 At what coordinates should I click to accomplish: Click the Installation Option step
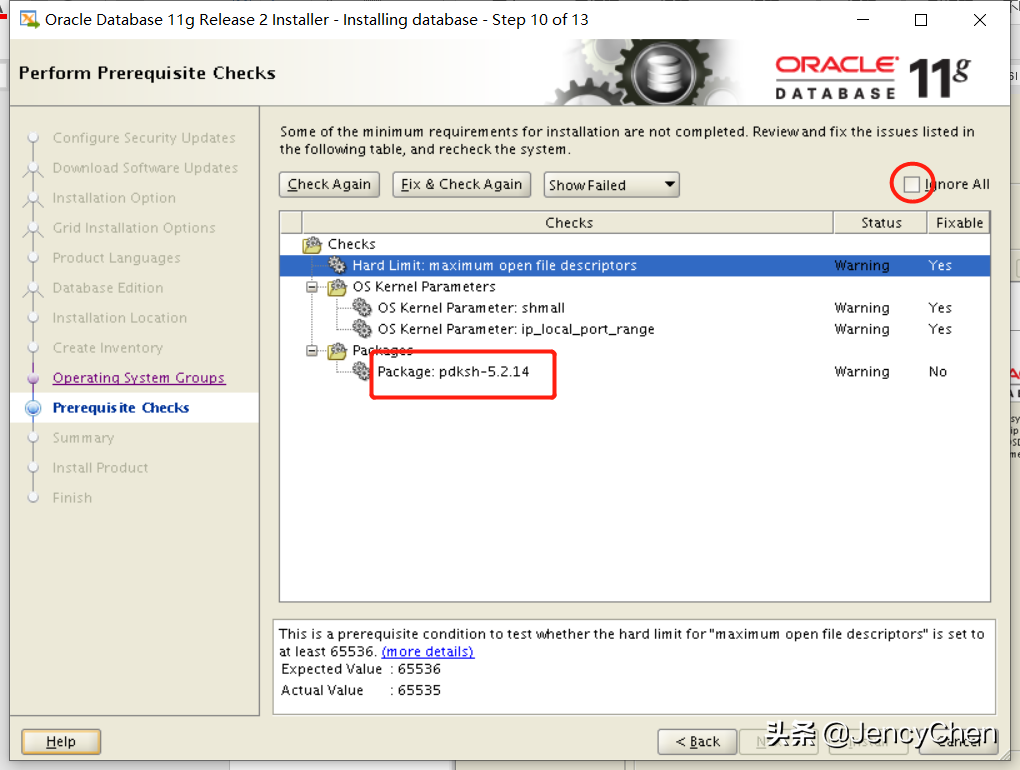[x=114, y=198]
